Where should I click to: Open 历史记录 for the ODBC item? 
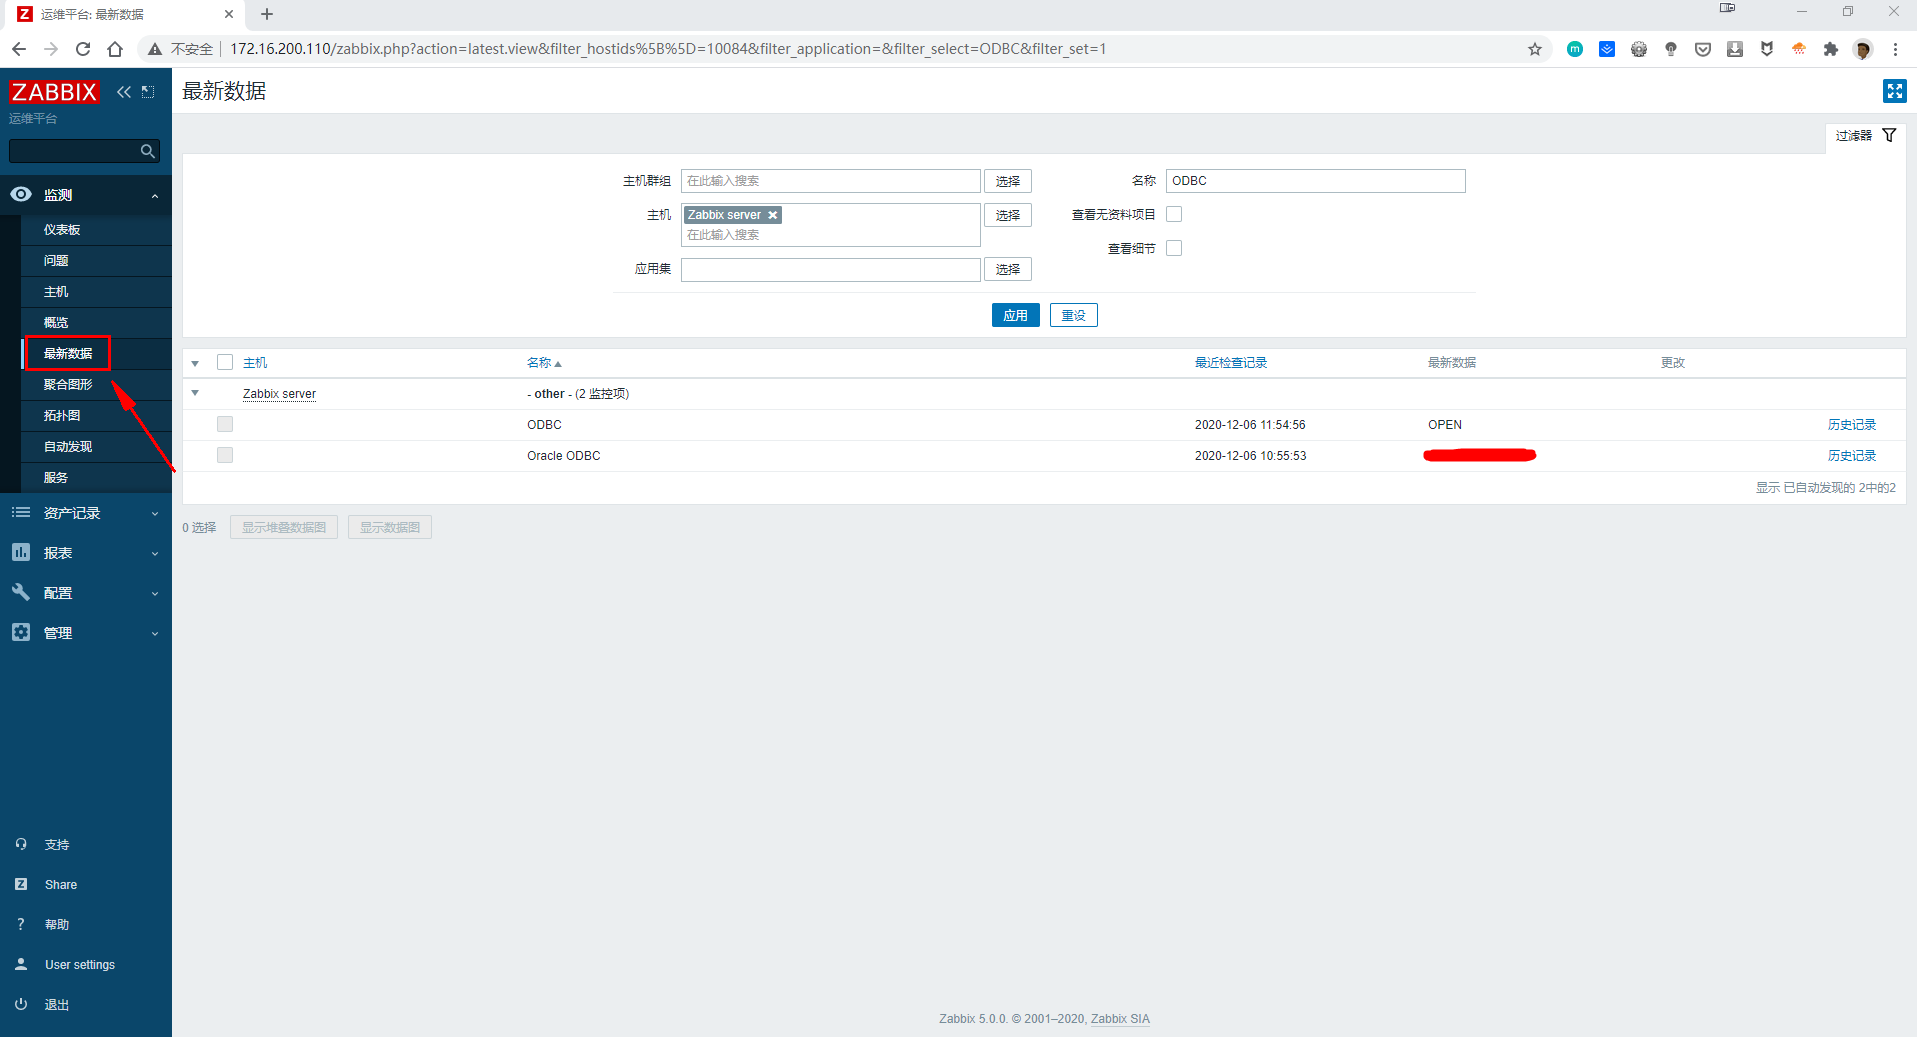tap(1852, 424)
